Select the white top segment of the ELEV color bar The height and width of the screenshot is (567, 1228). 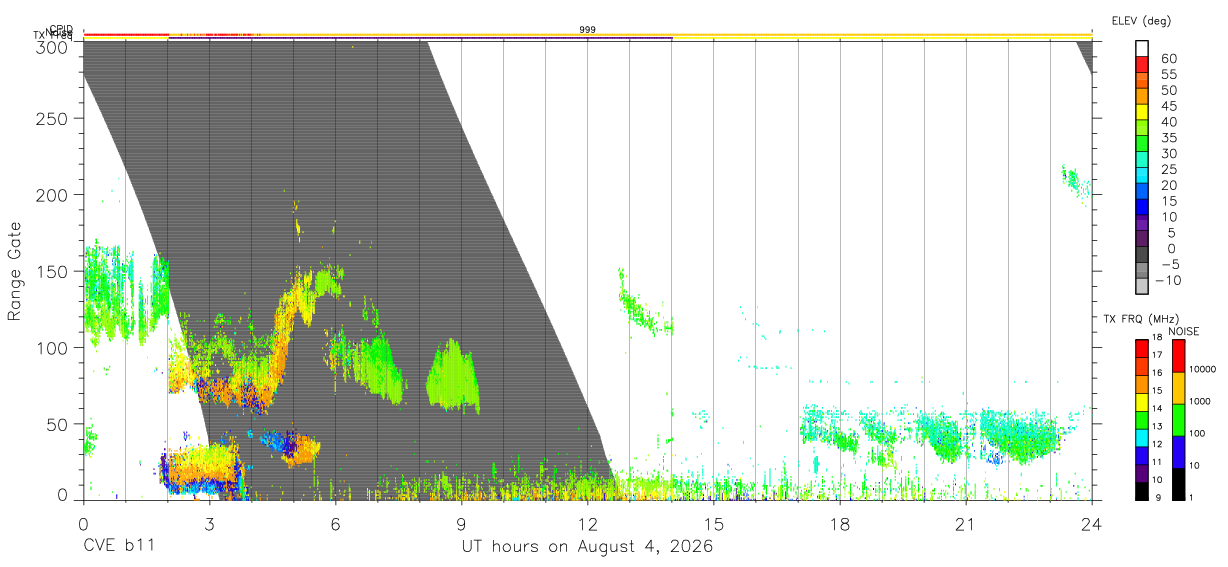(1142, 48)
